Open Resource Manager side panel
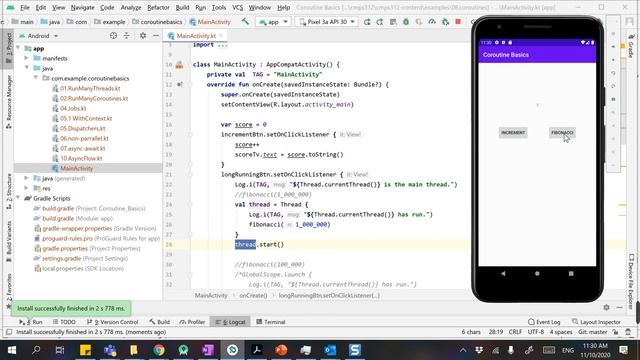640x360 pixels. coord(9,102)
